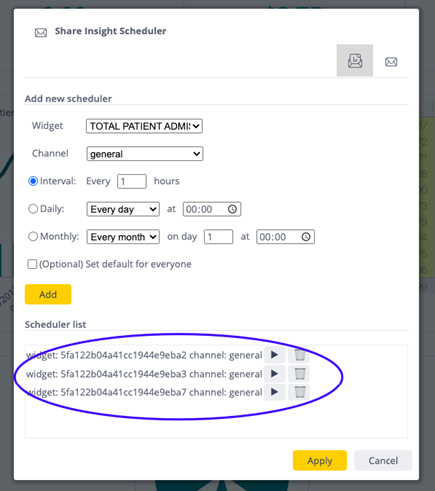Run scheduler for widget ending eba3
Viewport: 435px width, 491px height.
274,374
